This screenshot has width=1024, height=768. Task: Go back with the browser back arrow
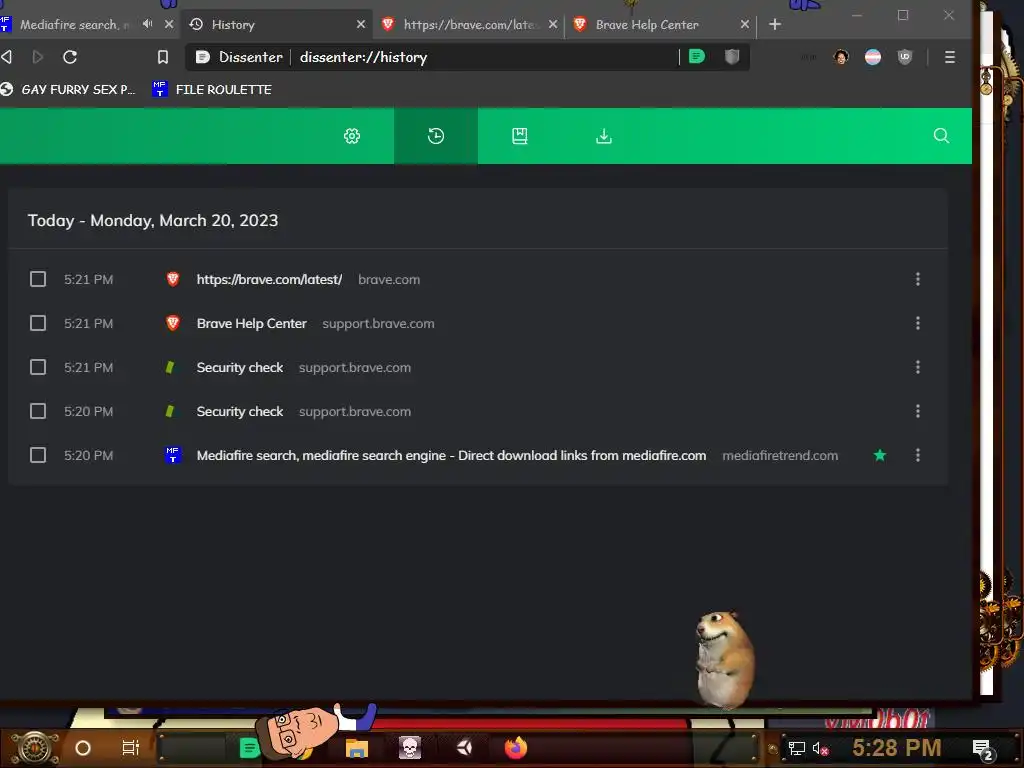(x=7, y=57)
